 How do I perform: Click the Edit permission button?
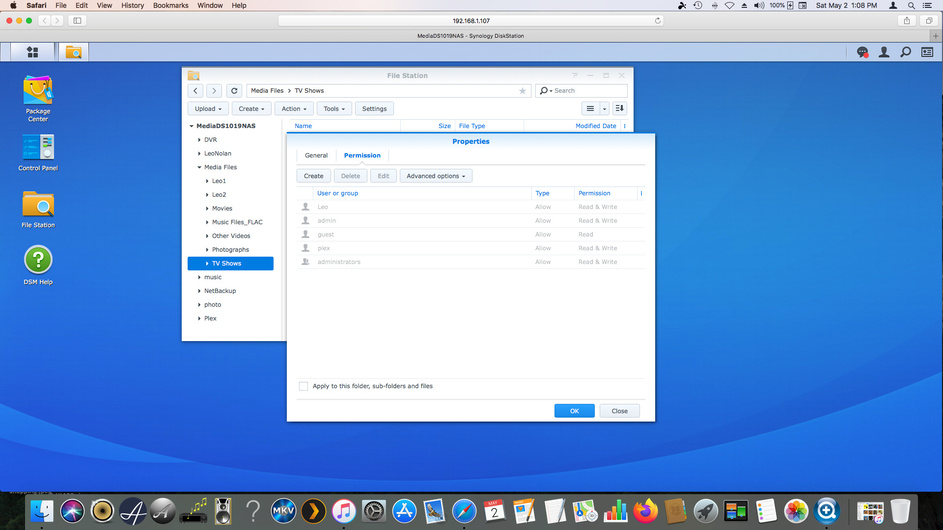pos(383,176)
